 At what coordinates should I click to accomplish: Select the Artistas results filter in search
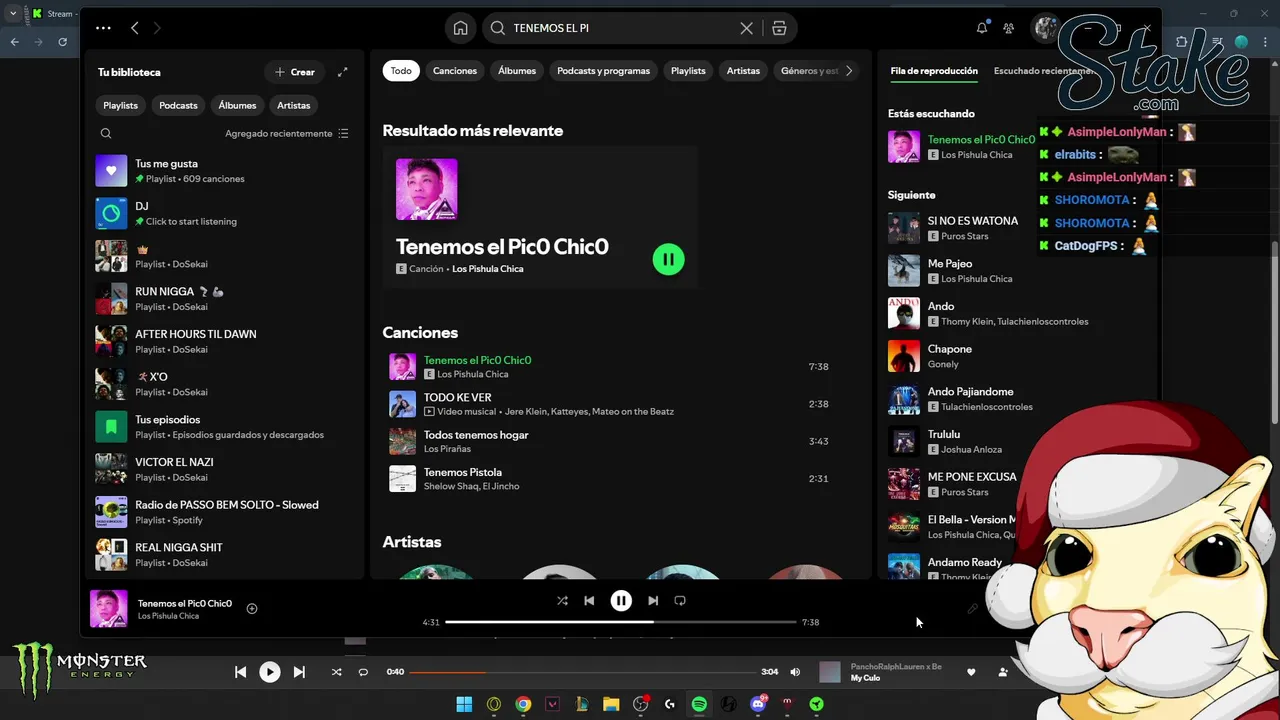(743, 71)
